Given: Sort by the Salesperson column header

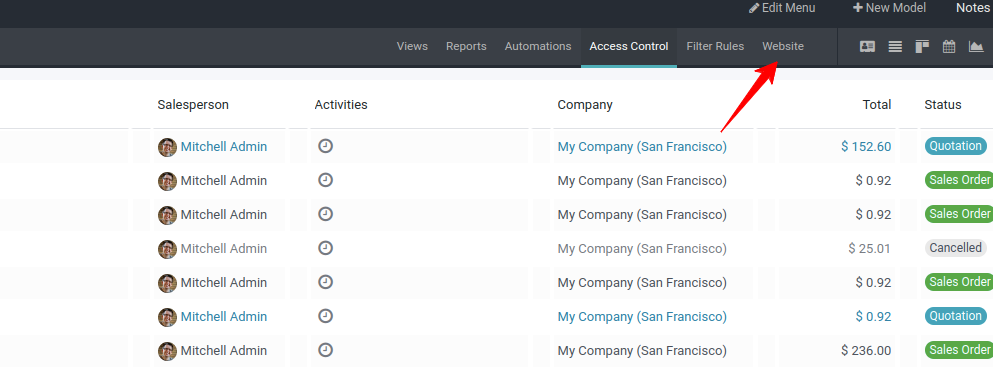Looking at the screenshot, I should [x=193, y=105].
